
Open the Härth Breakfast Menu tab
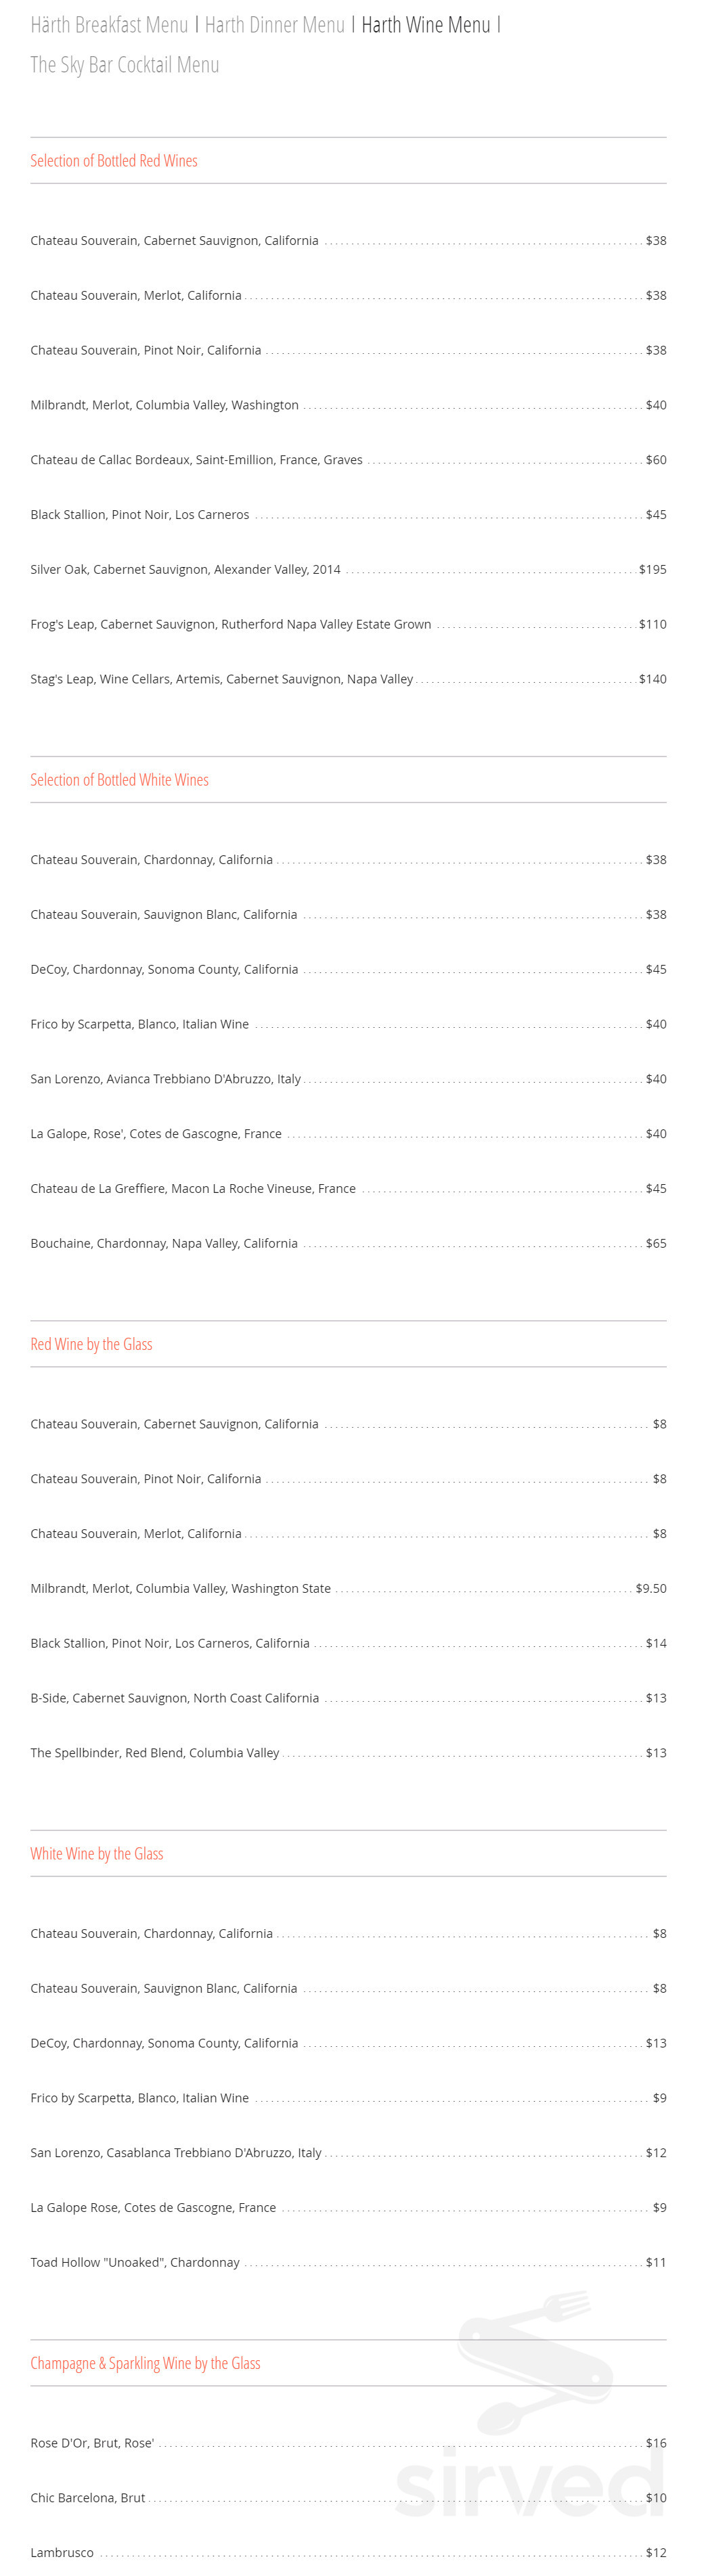pyautogui.click(x=109, y=25)
